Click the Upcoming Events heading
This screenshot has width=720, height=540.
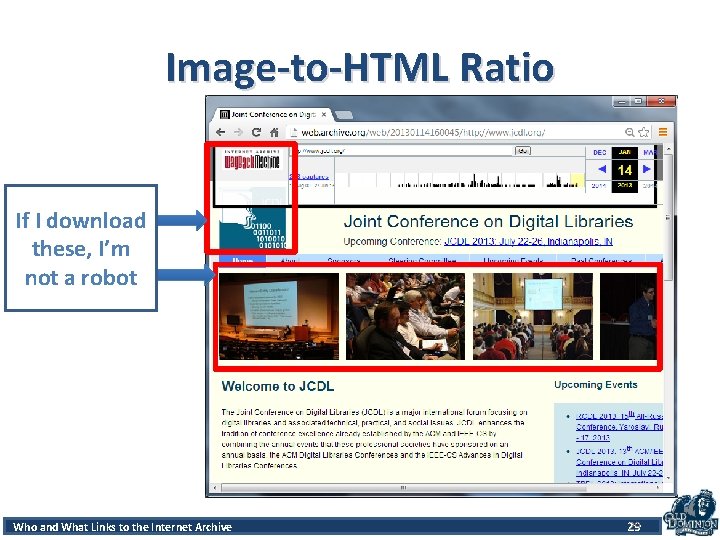coord(596,385)
